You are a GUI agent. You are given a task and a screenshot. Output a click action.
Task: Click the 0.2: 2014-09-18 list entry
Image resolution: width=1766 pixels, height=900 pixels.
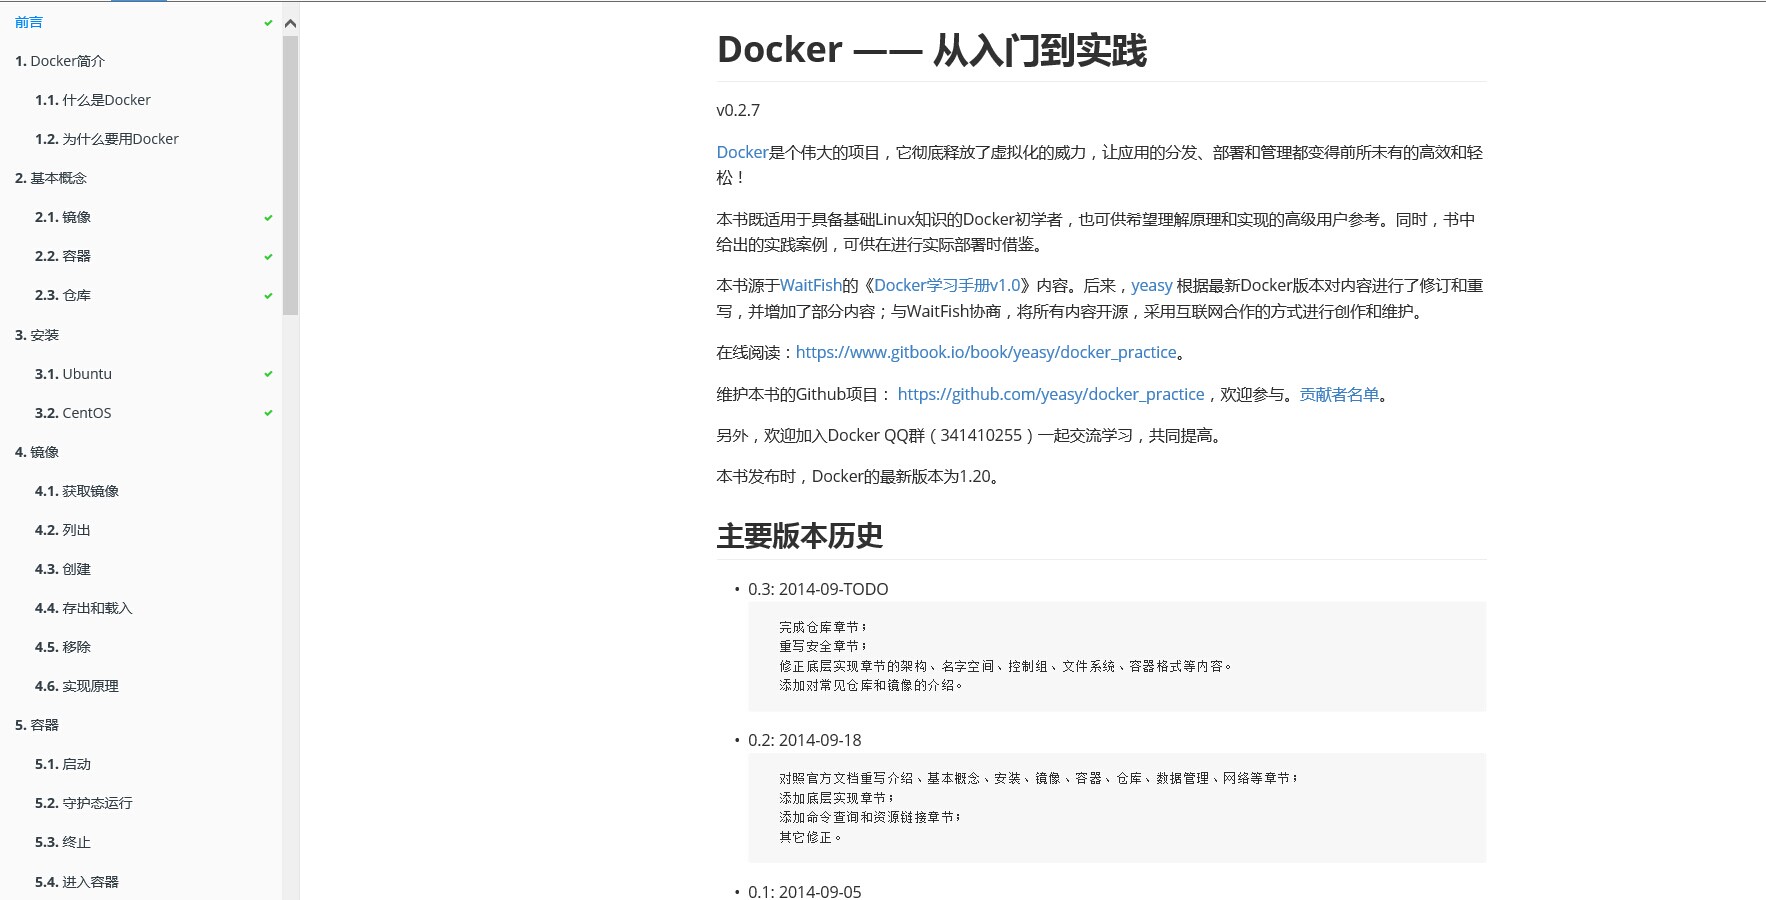point(805,740)
